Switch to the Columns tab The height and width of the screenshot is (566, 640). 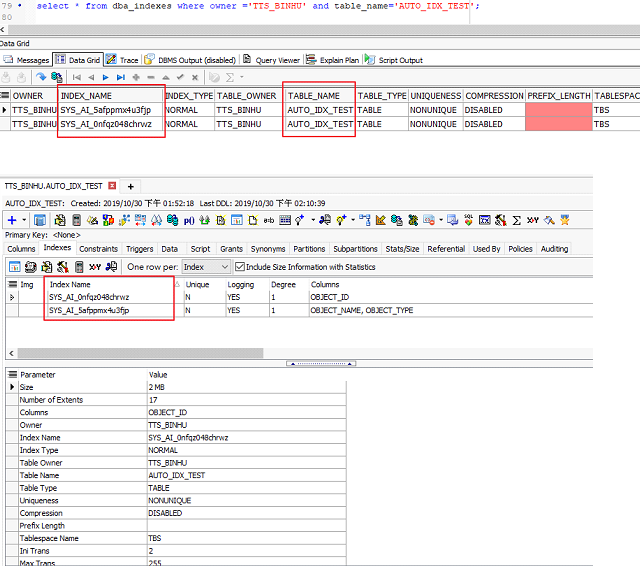click(21, 249)
